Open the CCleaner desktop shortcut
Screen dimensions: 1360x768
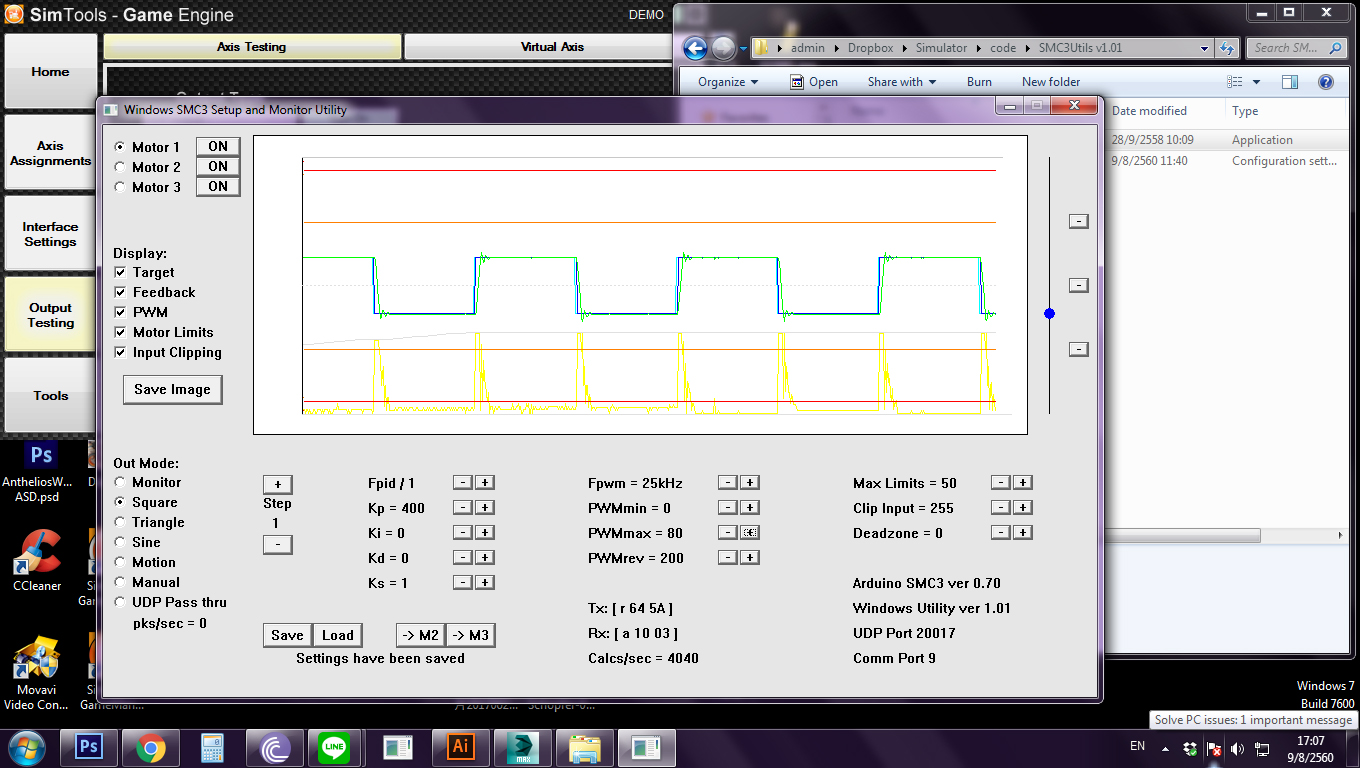point(37,560)
